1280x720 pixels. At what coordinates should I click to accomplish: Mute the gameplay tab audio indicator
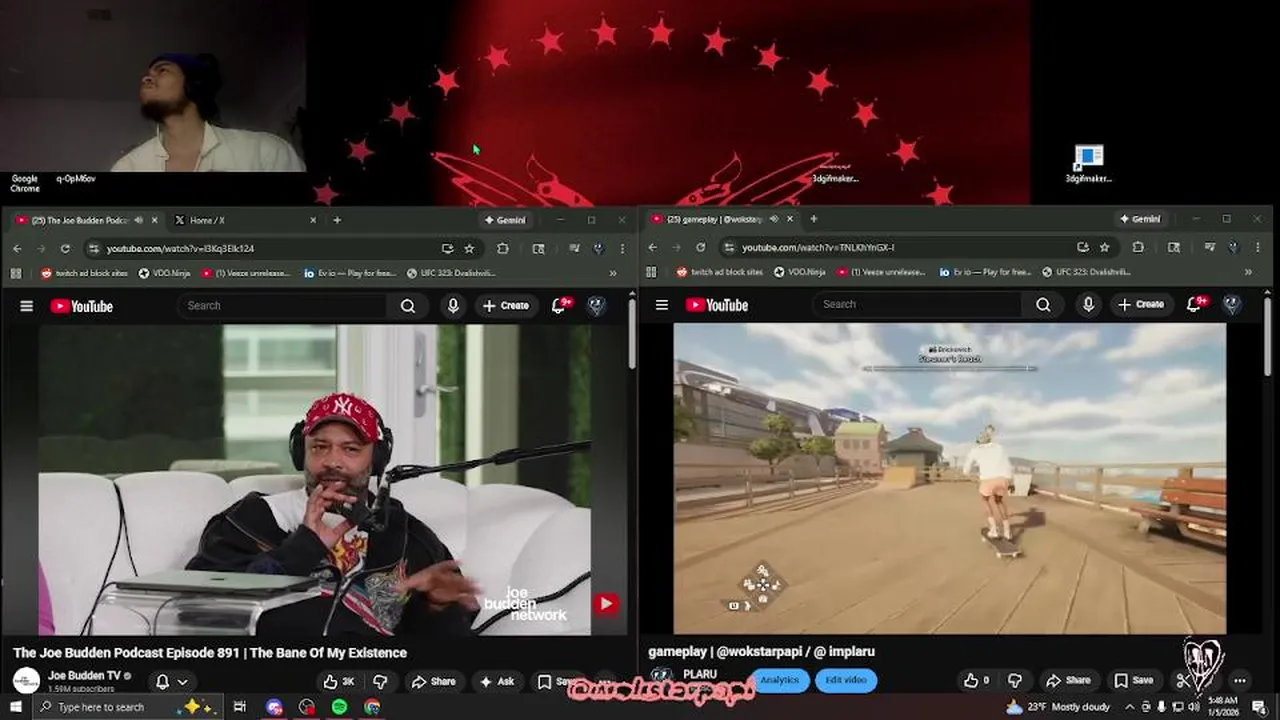pos(774,219)
